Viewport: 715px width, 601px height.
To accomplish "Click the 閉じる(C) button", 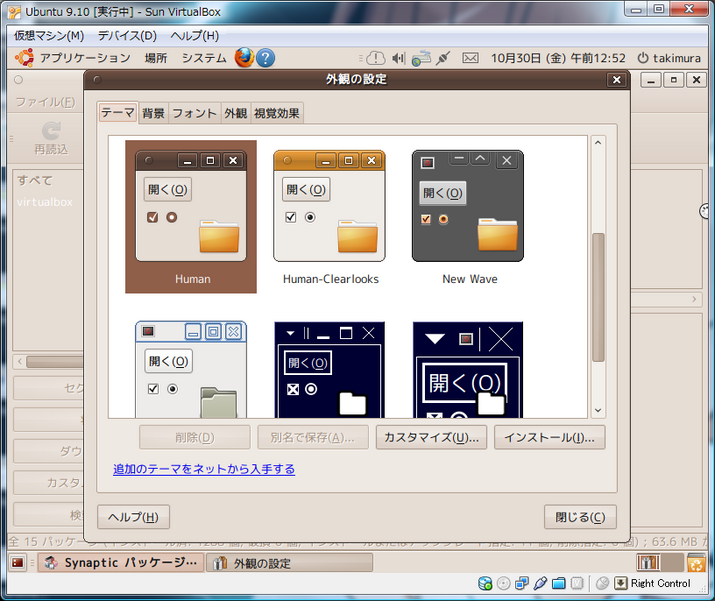I will tap(580, 517).
